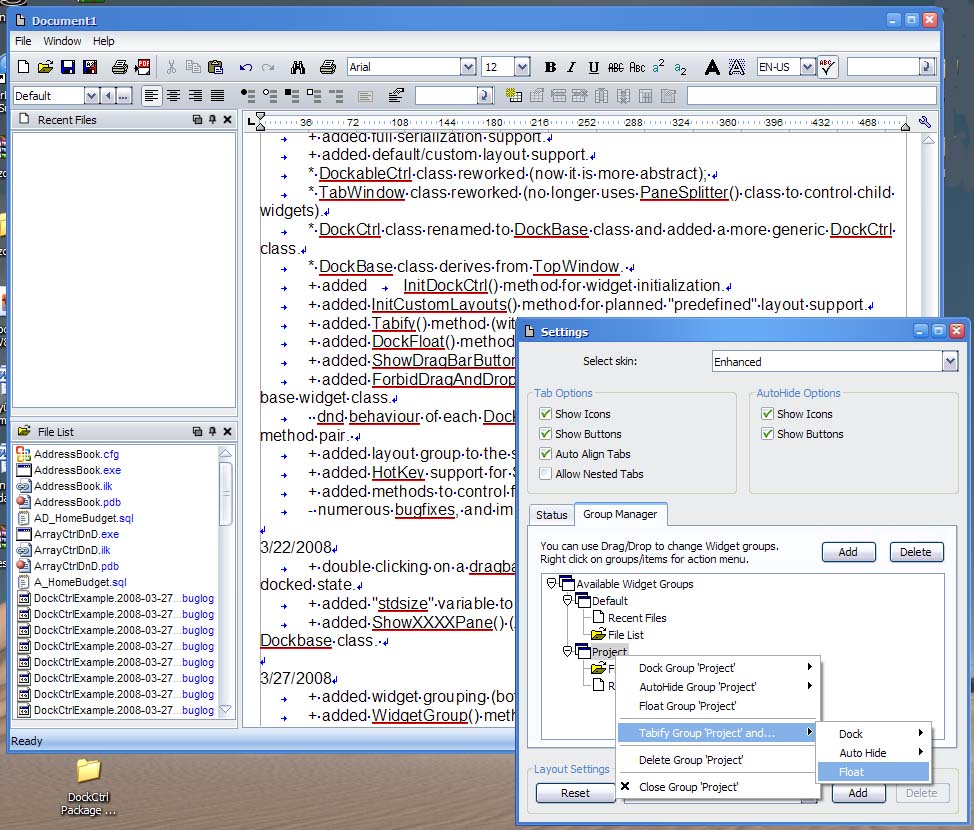Center-align text with toolbar icon
974x830 pixels.
(x=174, y=95)
